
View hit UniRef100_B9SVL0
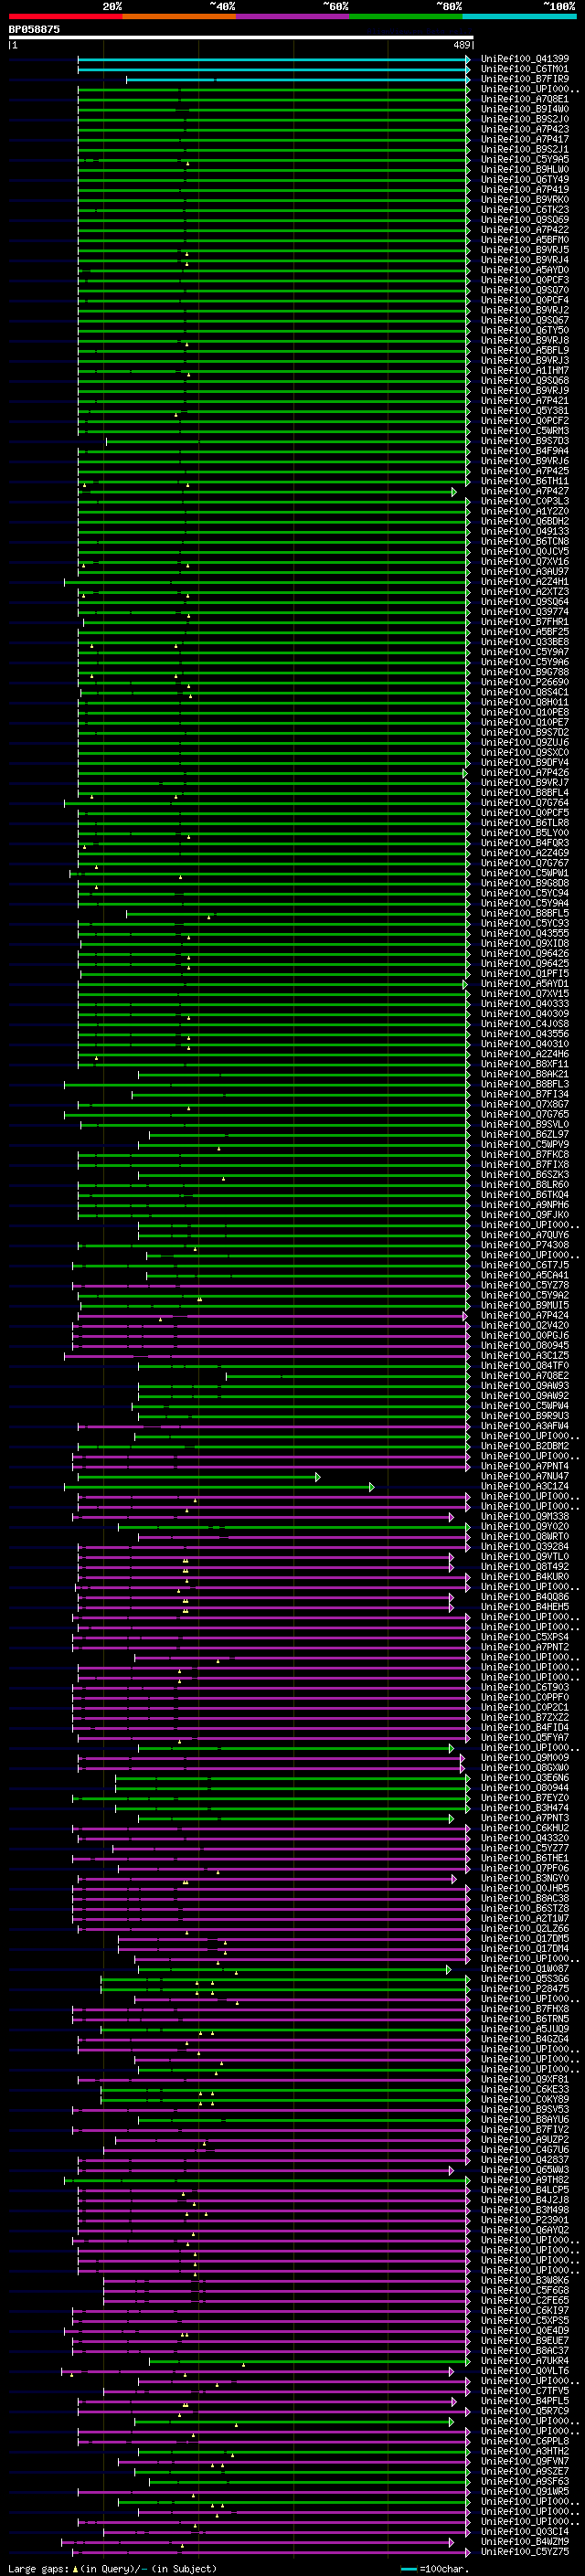(524, 1124)
